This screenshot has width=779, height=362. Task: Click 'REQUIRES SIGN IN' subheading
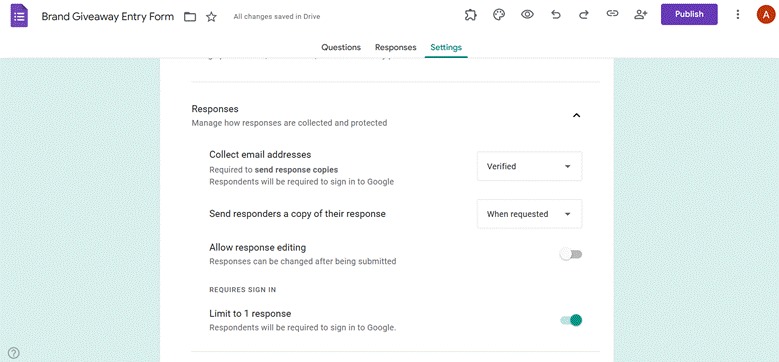coord(242,290)
